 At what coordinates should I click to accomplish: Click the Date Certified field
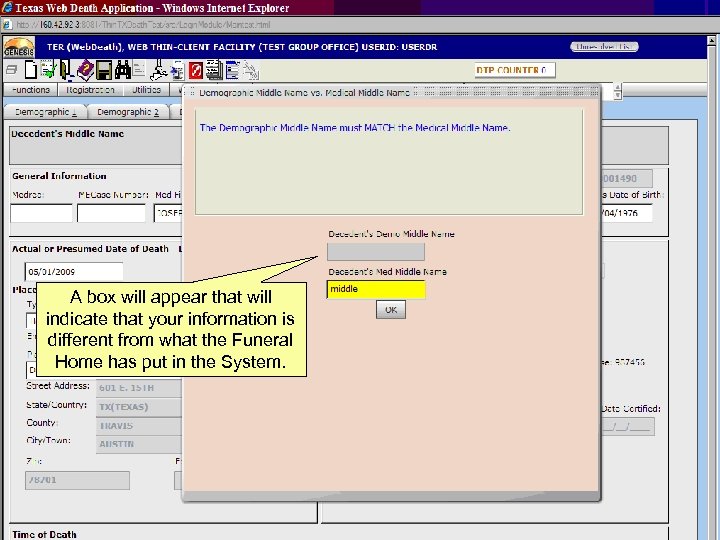[x=628, y=427]
